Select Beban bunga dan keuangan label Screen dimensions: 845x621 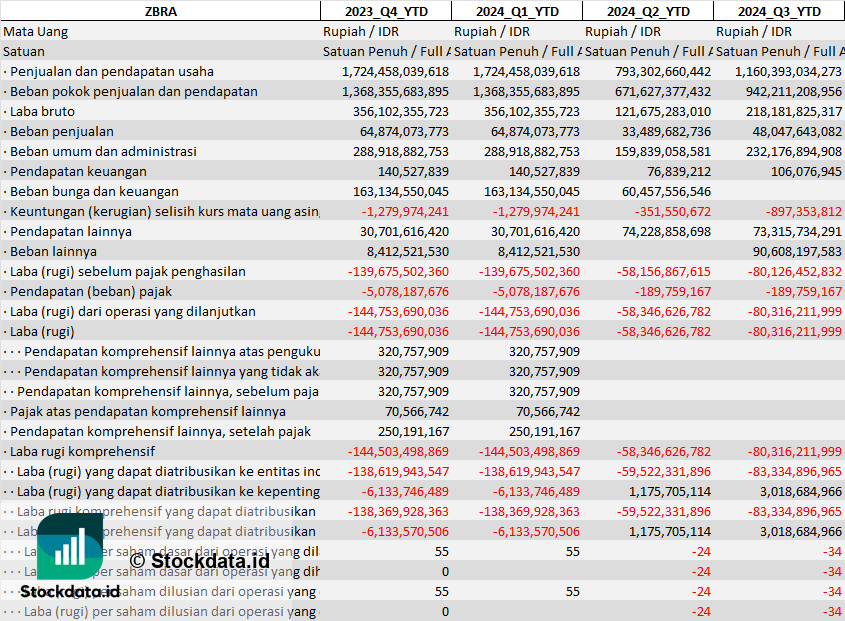pos(94,191)
